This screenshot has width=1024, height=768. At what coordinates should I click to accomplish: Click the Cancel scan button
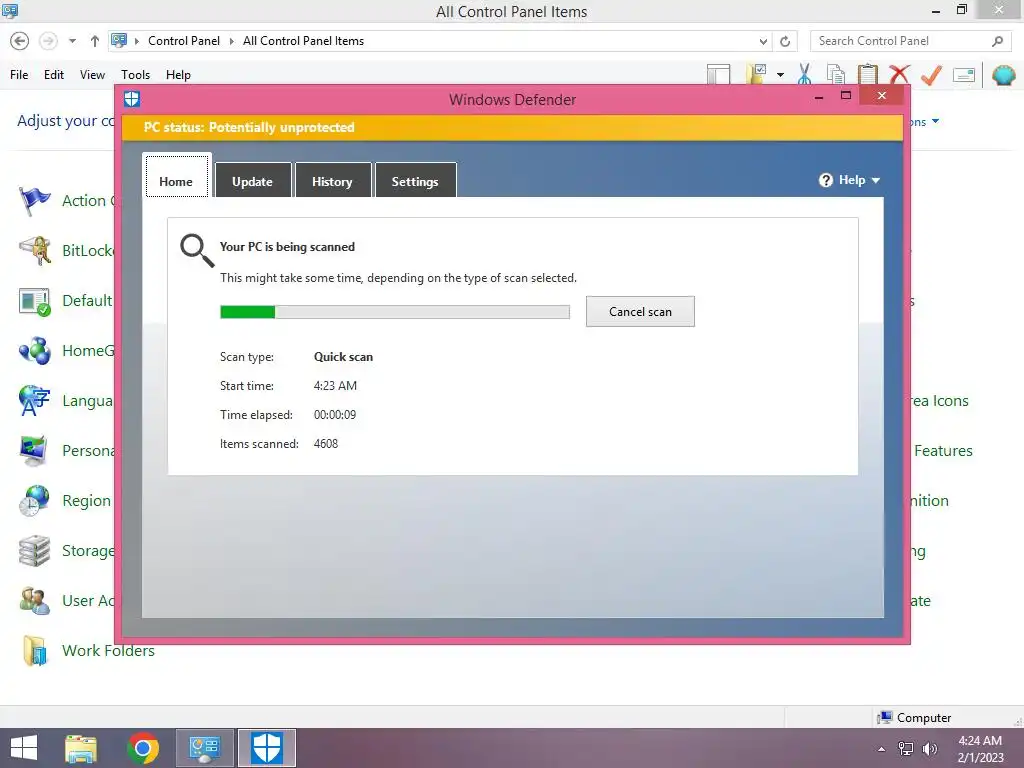(640, 312)
